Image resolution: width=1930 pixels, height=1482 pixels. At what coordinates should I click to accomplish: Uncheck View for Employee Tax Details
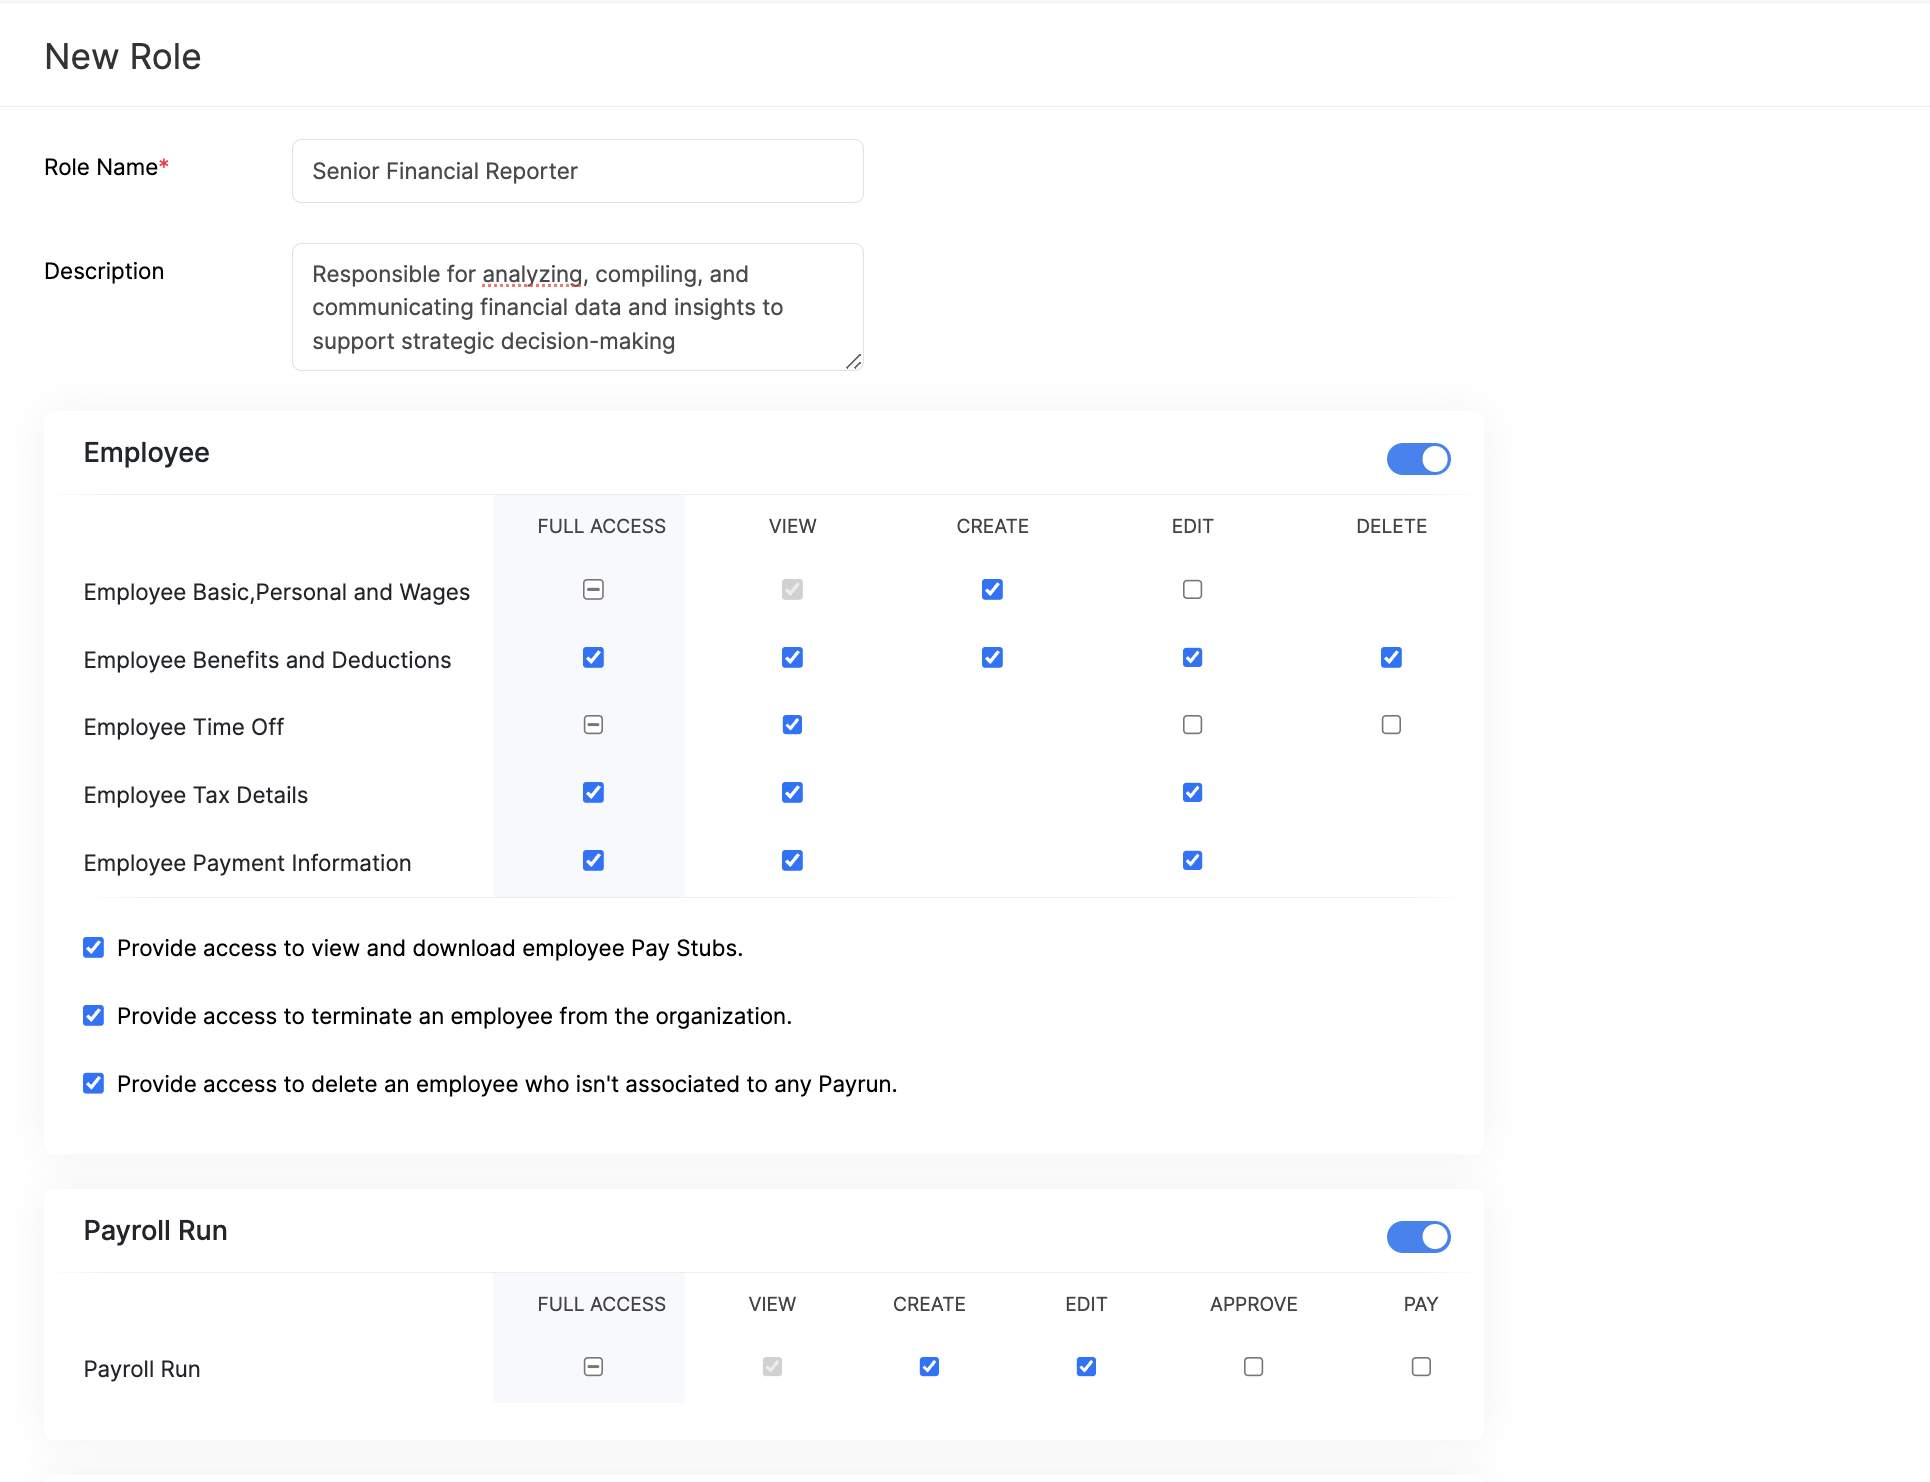792,792
